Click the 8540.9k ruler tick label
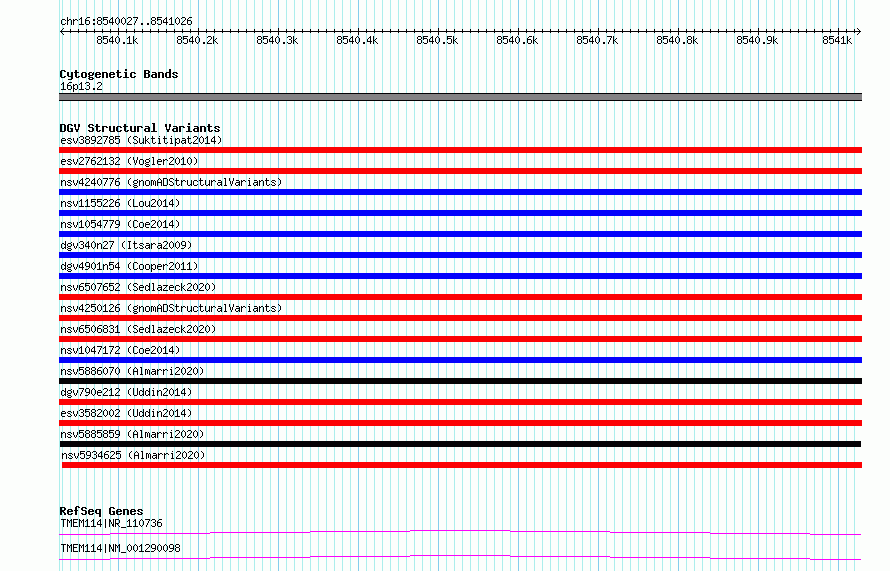Image resolution: width=890 pixels, height=571 pixels. pyautogui.click(x=757, y=40)
